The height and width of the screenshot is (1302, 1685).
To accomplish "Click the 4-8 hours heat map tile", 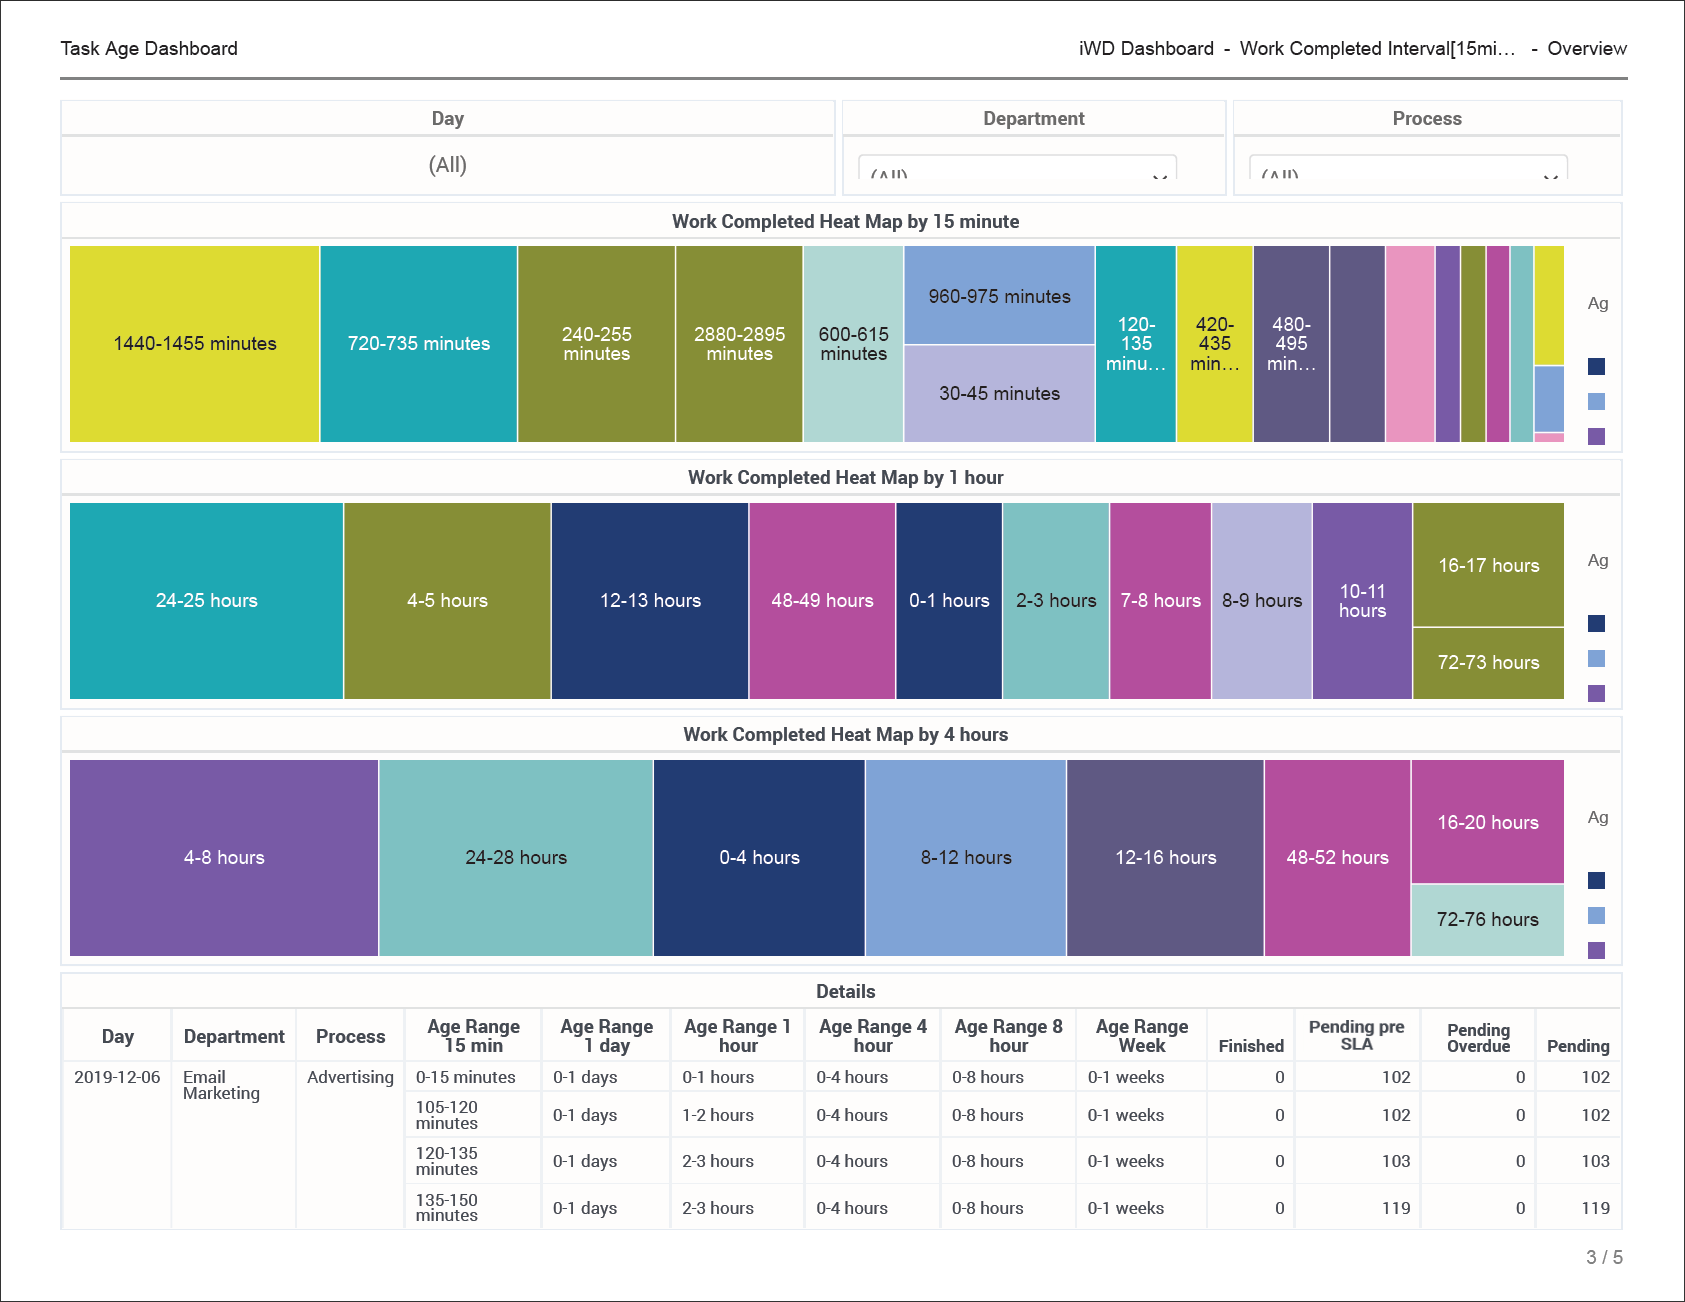I will pos(224,857).
